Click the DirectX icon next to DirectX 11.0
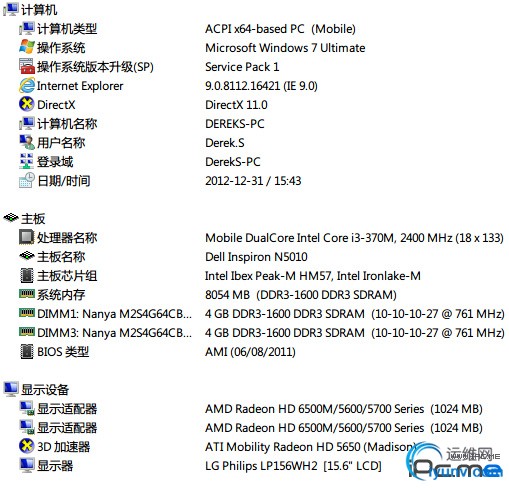509x488 pixels. click(x=27, y=104)
